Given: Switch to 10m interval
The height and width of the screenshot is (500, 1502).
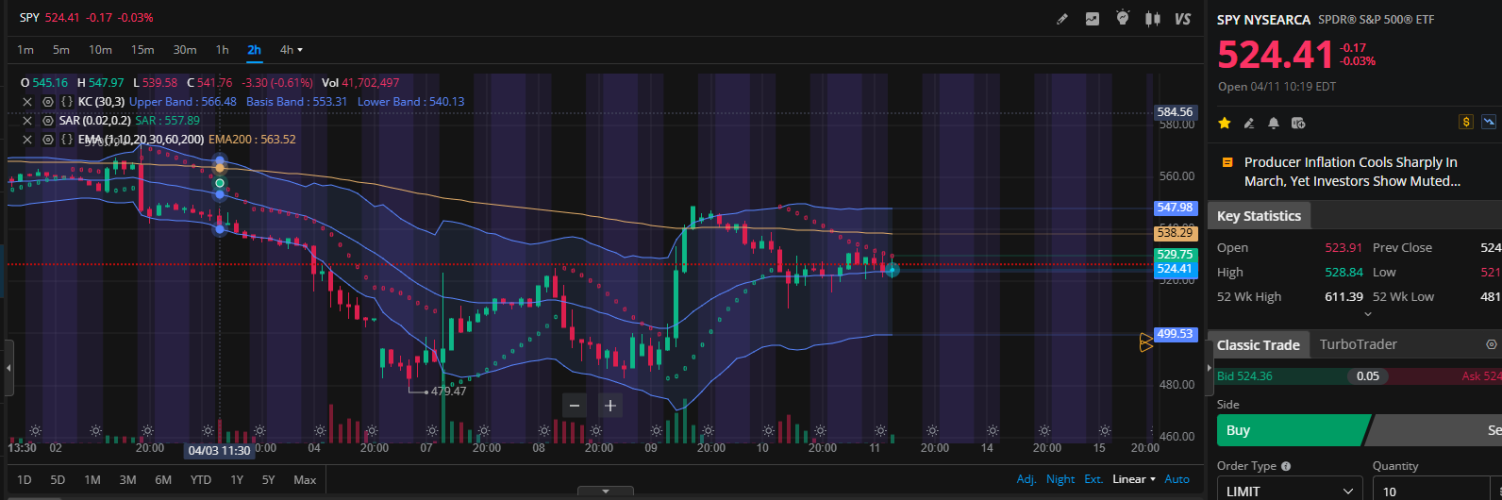Looking at the screenshot, I should [x=100, y=50].
